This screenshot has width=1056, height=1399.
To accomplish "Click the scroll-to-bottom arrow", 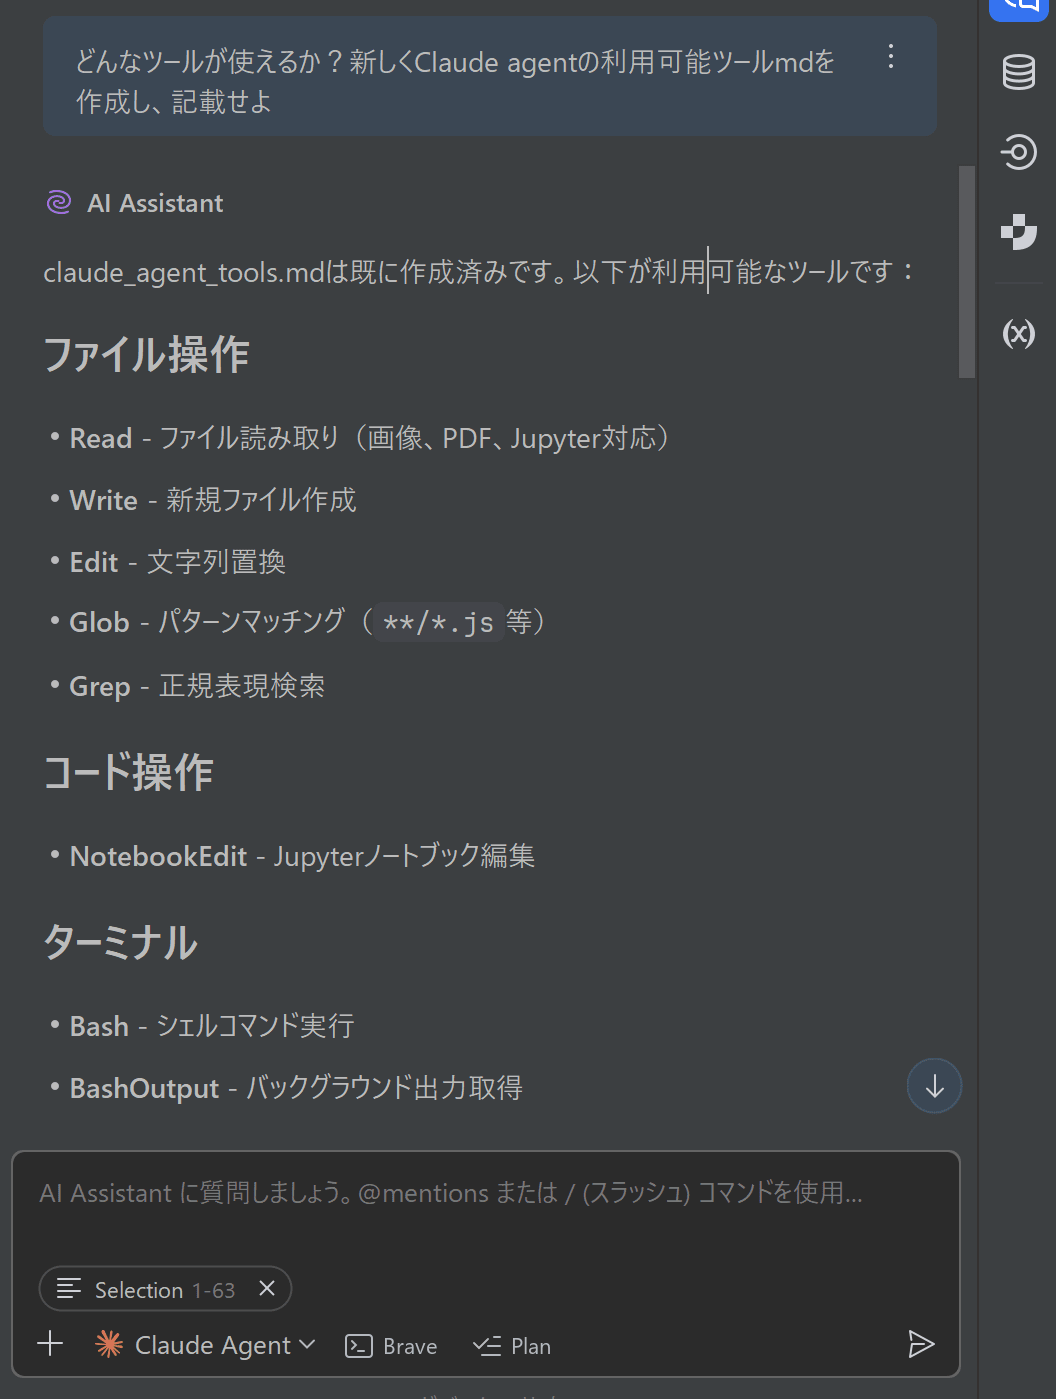I will pyautogui.click(x=934, y=1085).
